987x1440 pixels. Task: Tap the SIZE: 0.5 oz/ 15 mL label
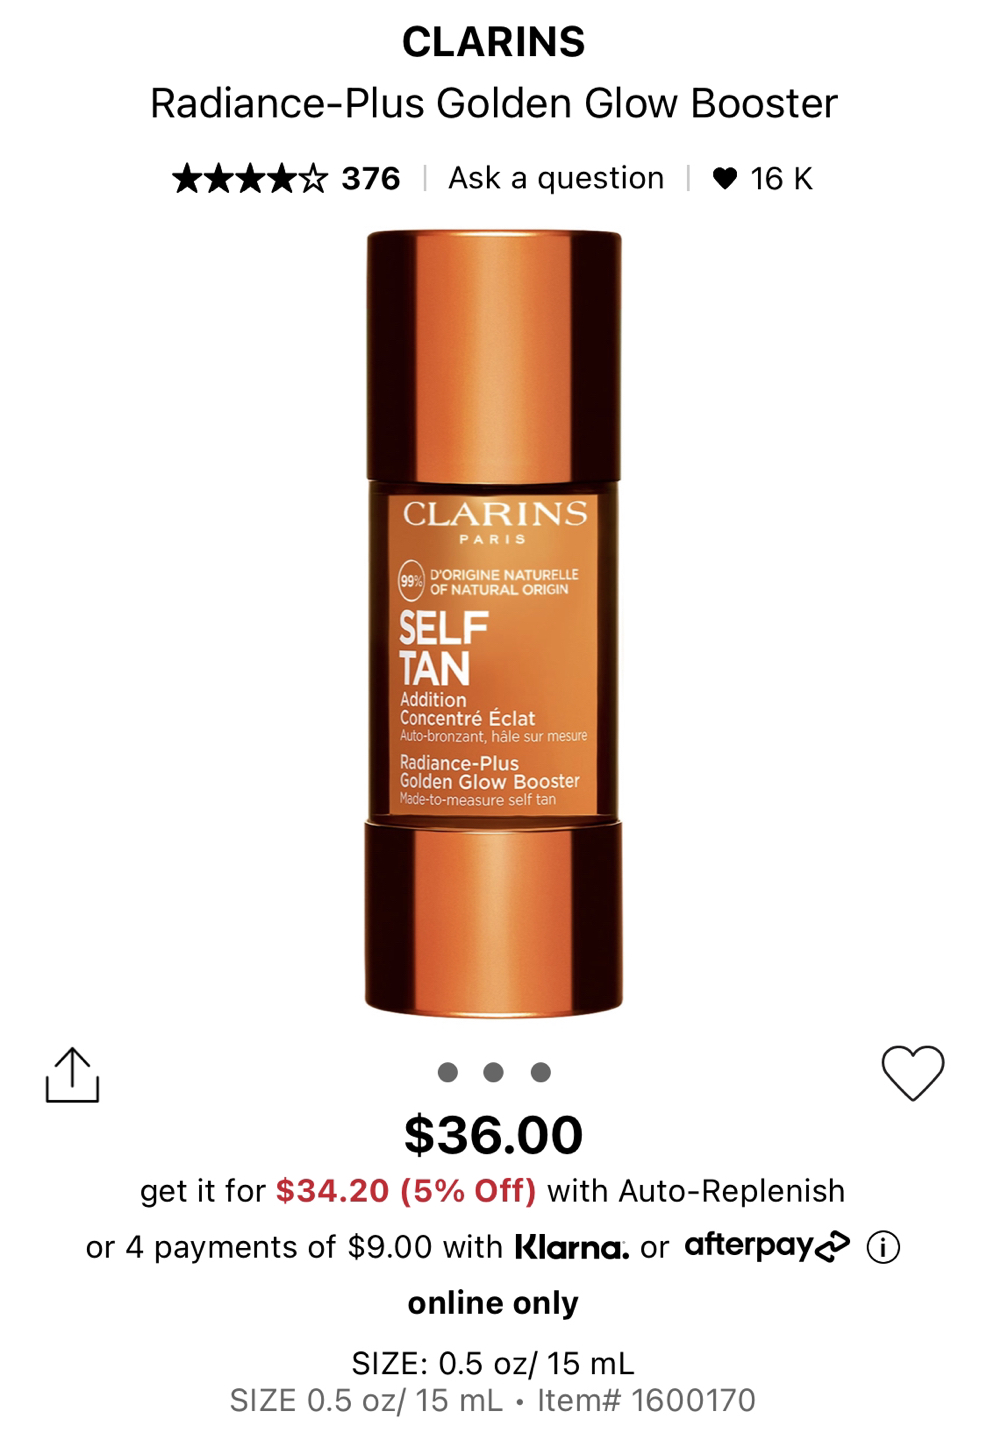(x=493, y=1363)
